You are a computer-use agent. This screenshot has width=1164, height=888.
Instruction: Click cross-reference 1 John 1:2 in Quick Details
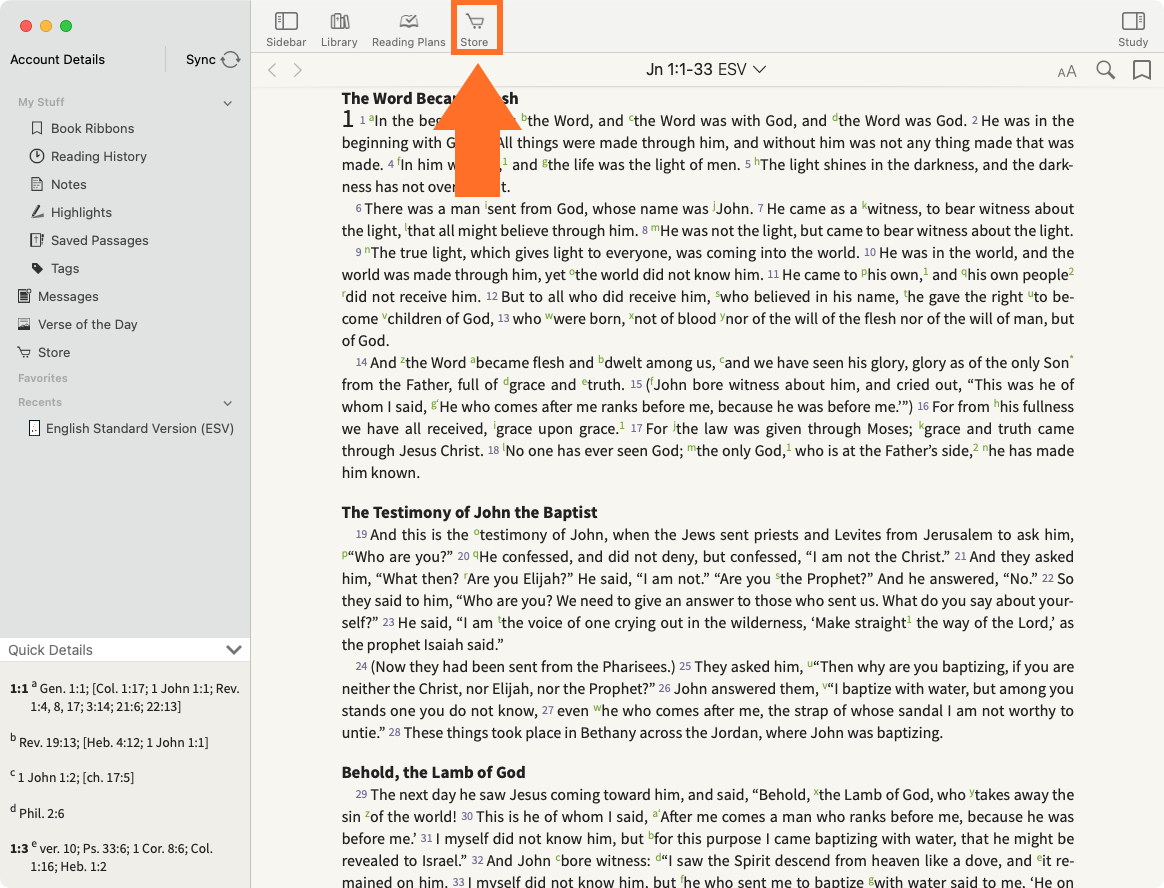(47, 777)
